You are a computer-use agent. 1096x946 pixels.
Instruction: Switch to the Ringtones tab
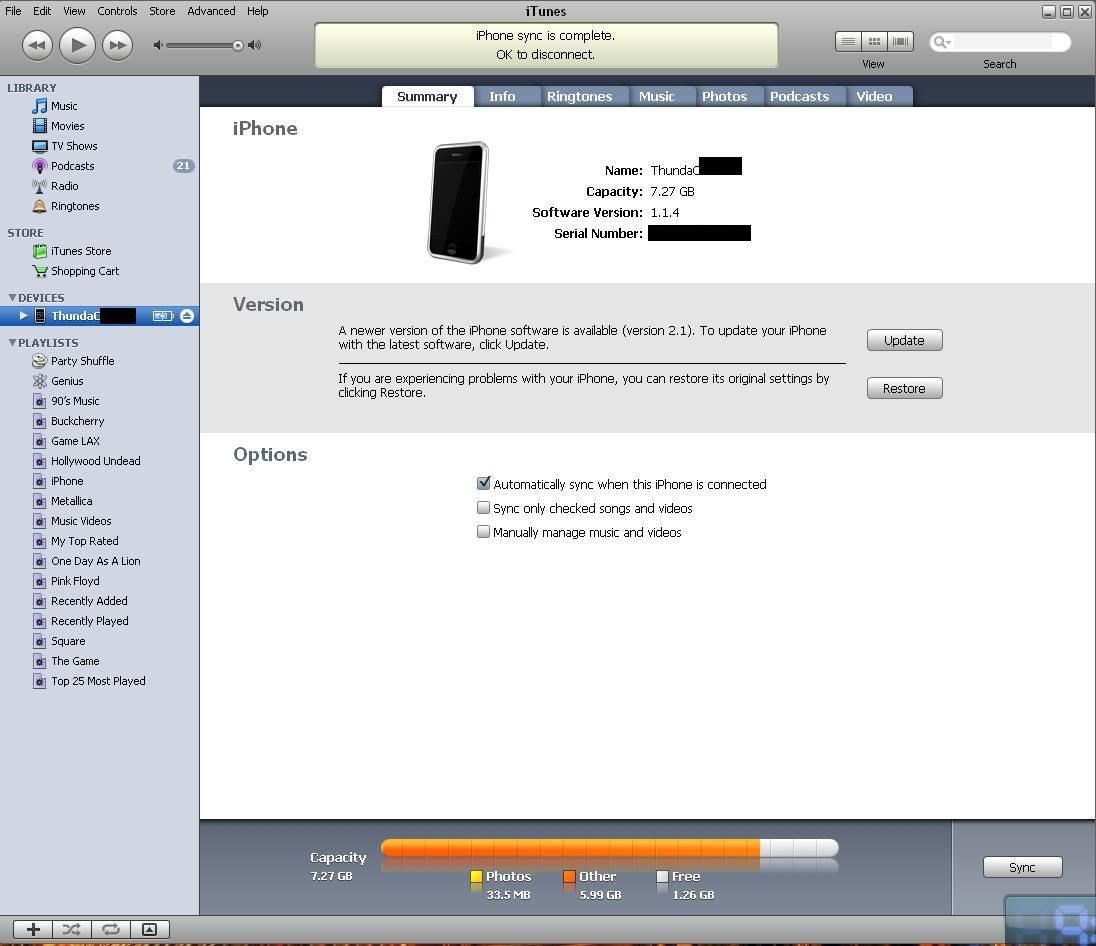[579, 96]
